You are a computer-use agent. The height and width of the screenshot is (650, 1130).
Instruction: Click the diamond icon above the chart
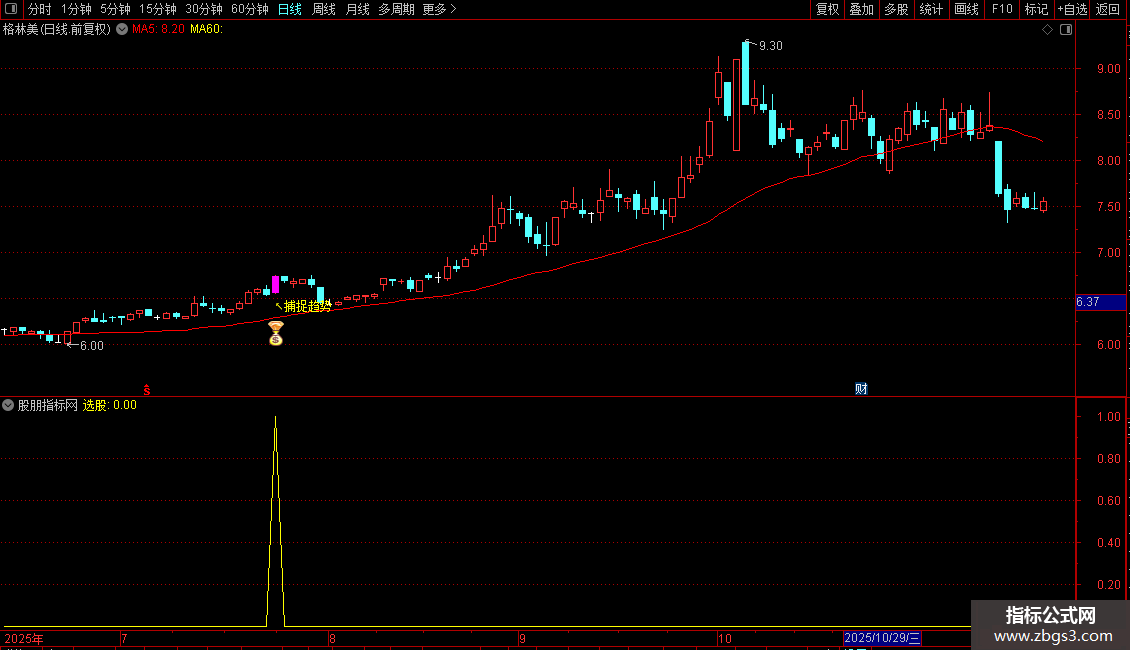[1048, 30]
